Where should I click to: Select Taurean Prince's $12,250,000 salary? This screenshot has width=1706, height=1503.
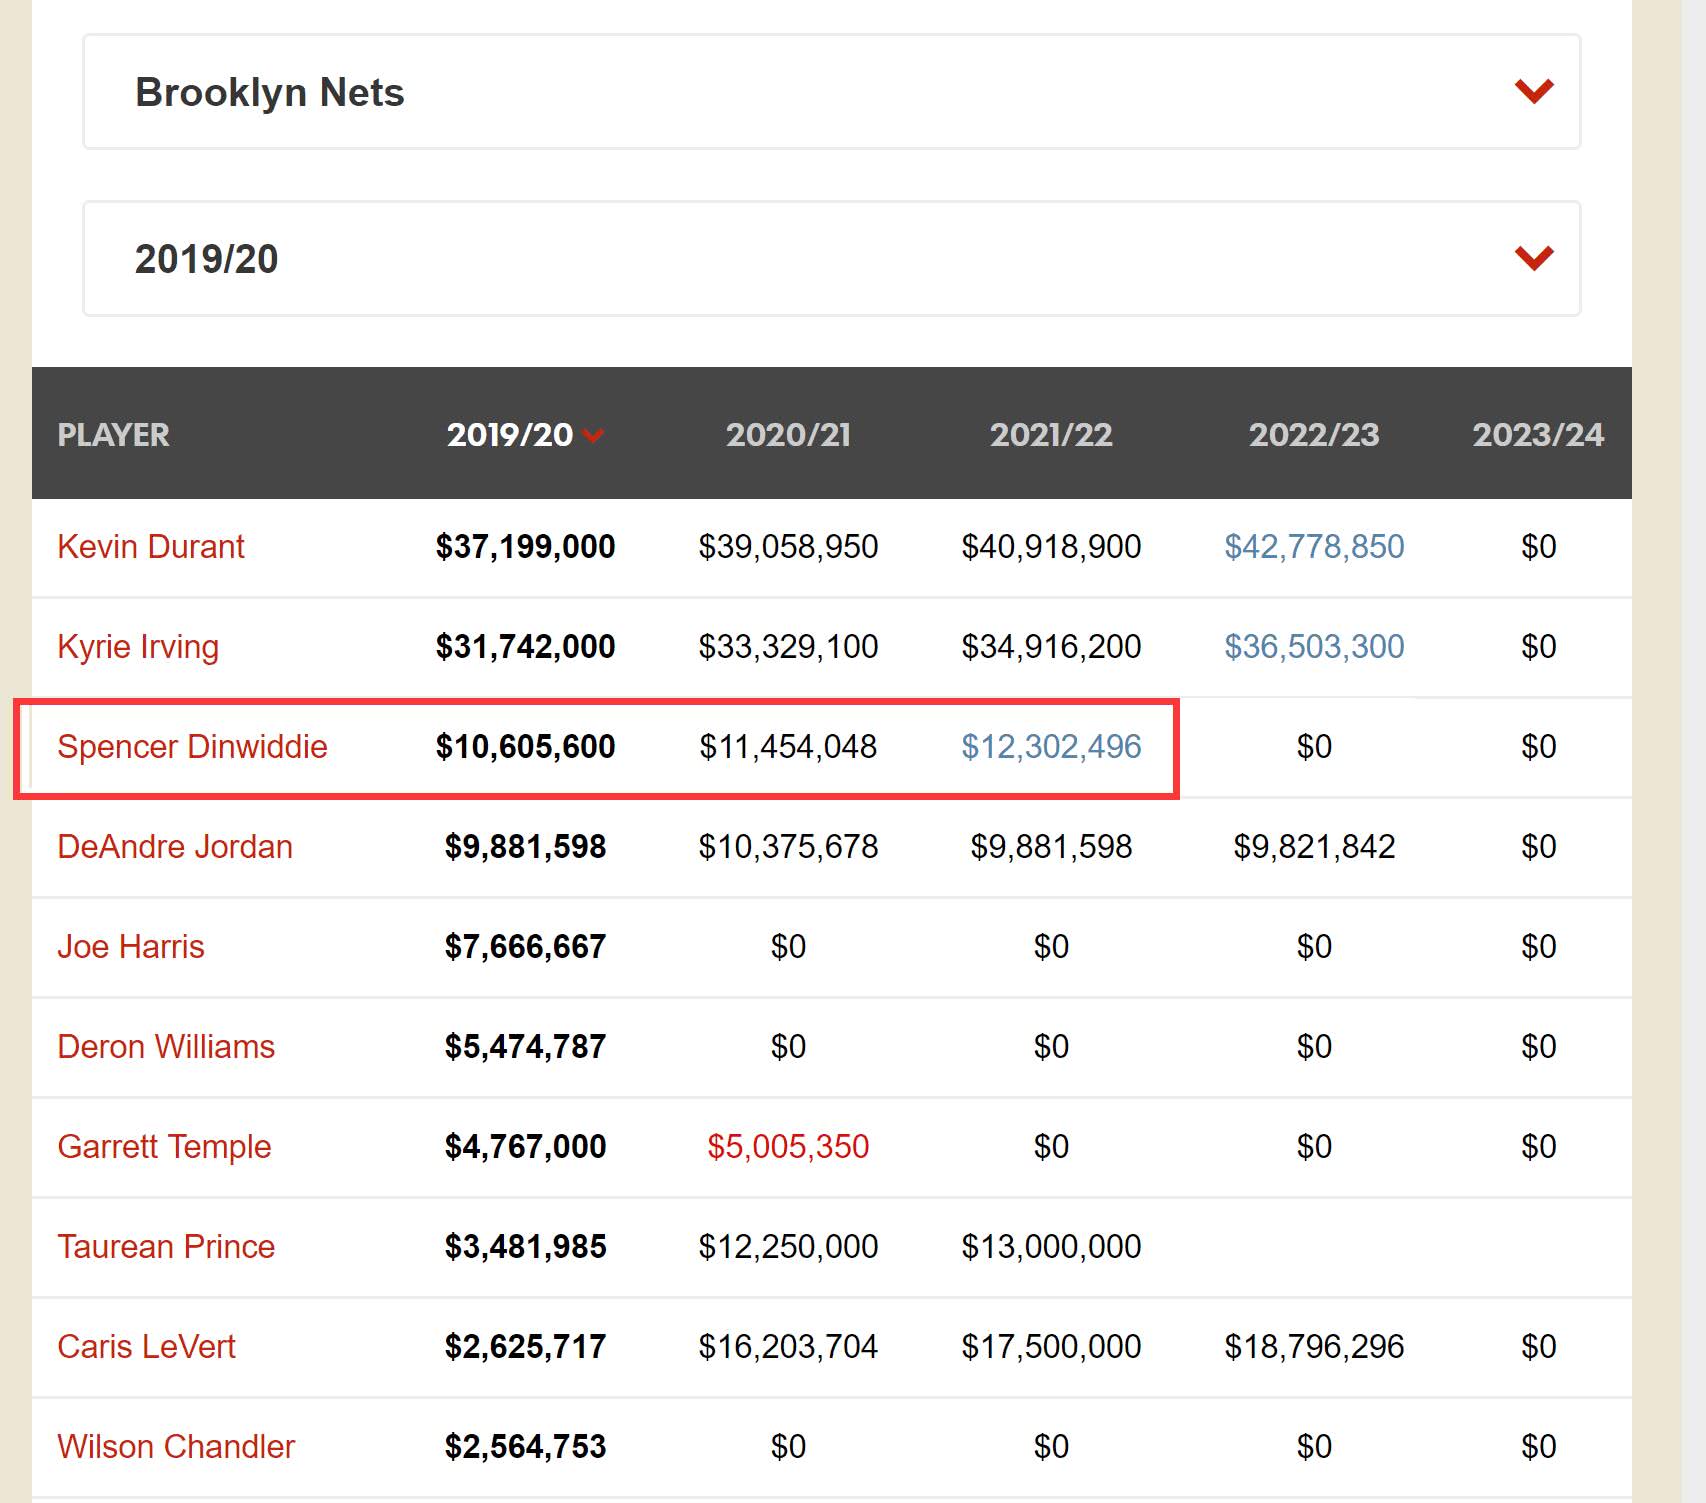point(788,1247)
